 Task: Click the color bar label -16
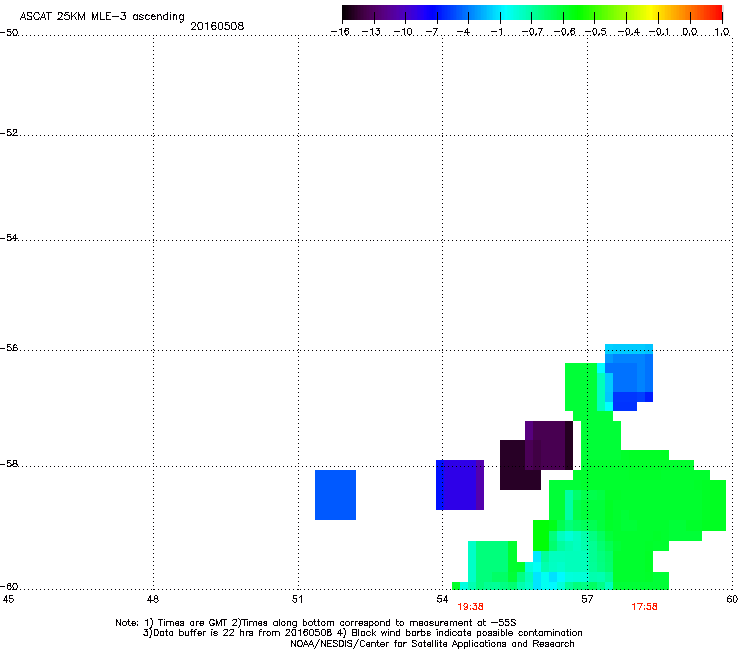[x=340, y=32]
